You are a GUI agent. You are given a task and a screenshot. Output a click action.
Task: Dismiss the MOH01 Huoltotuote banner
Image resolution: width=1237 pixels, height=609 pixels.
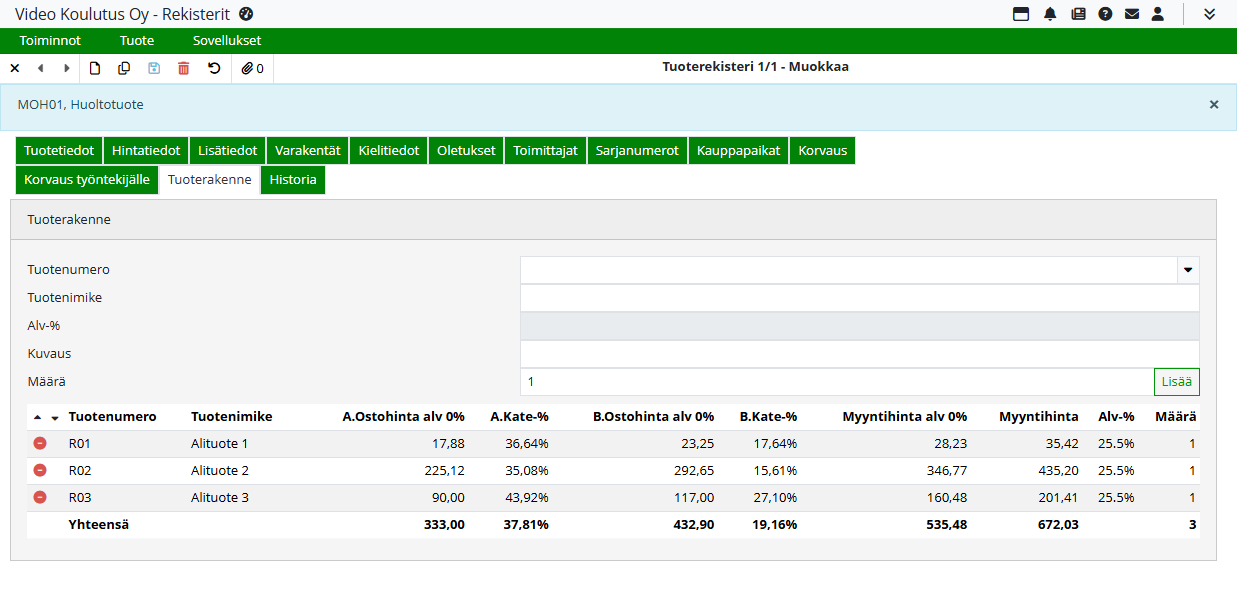(1214, 104)
